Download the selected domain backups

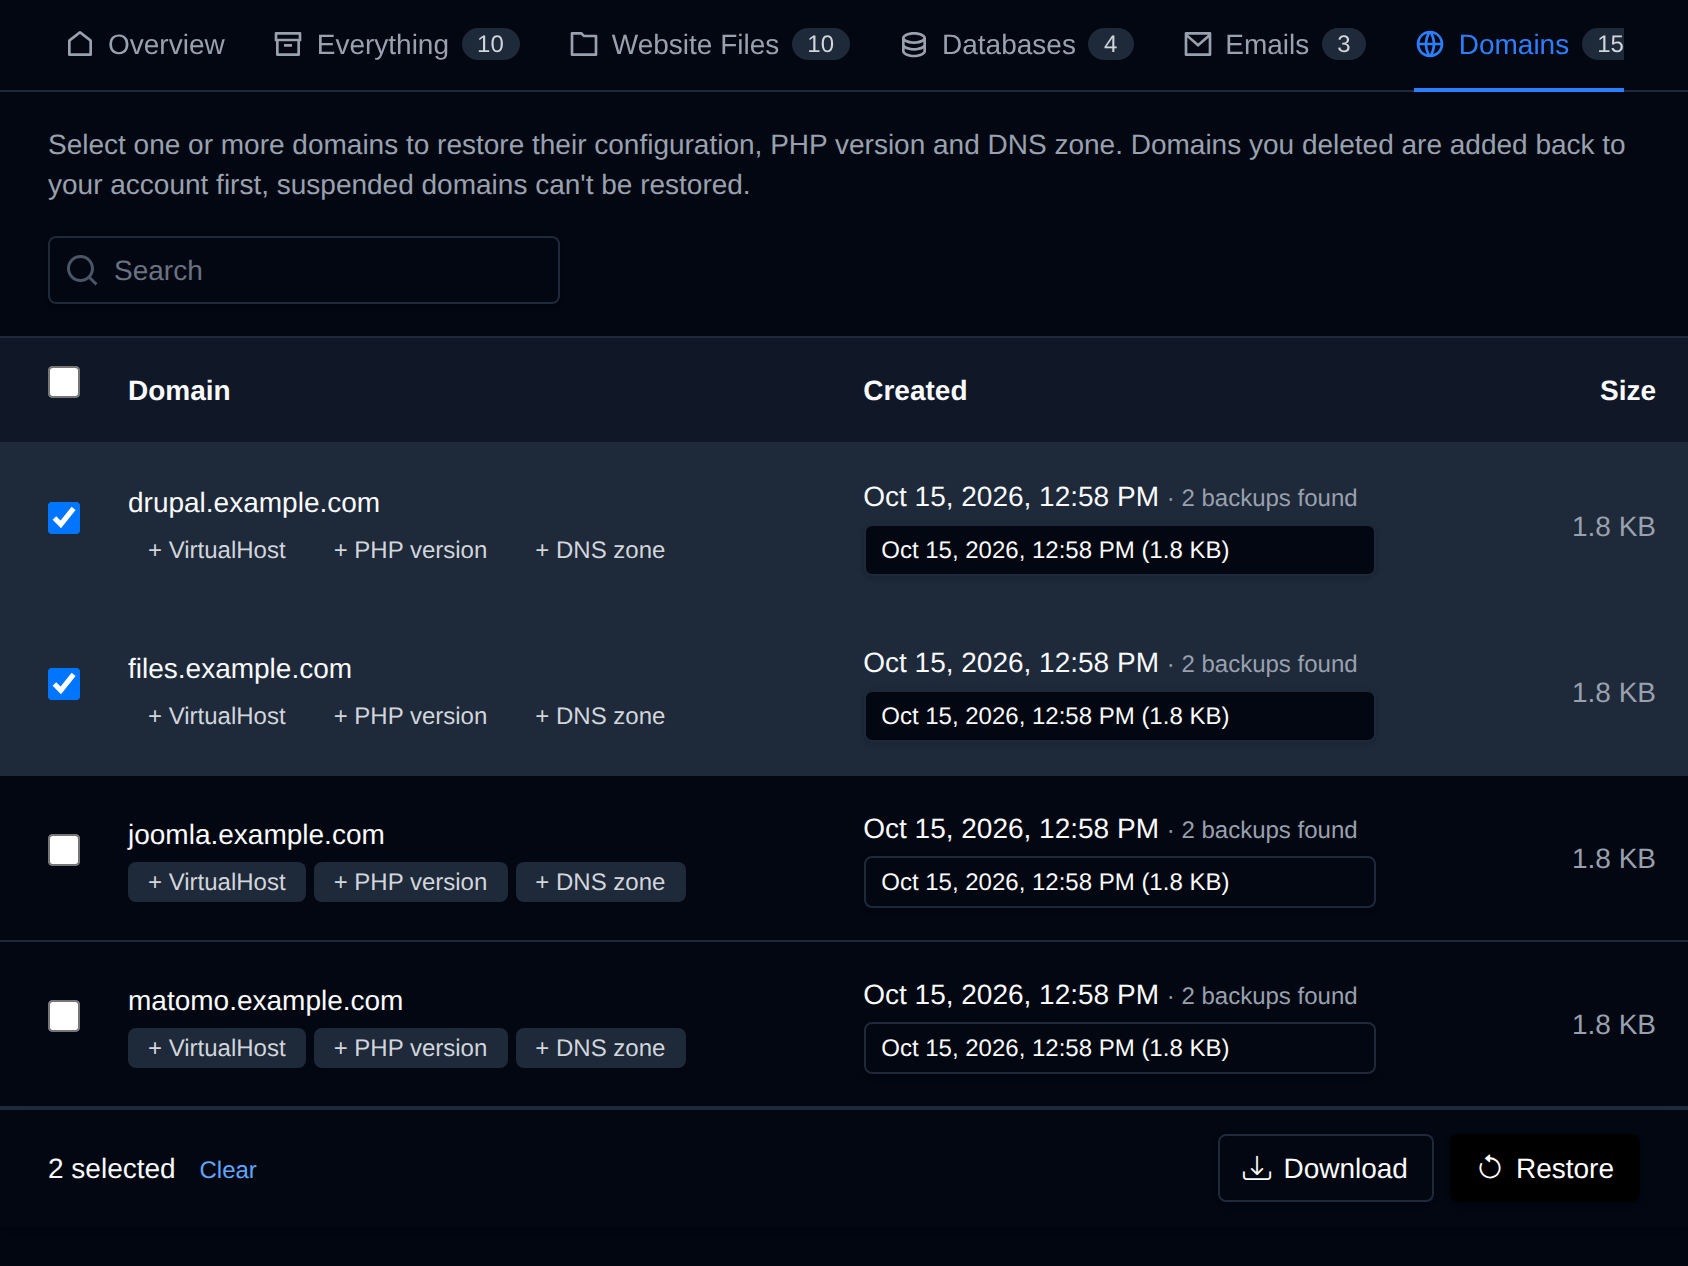[x=1326, y=1168]
